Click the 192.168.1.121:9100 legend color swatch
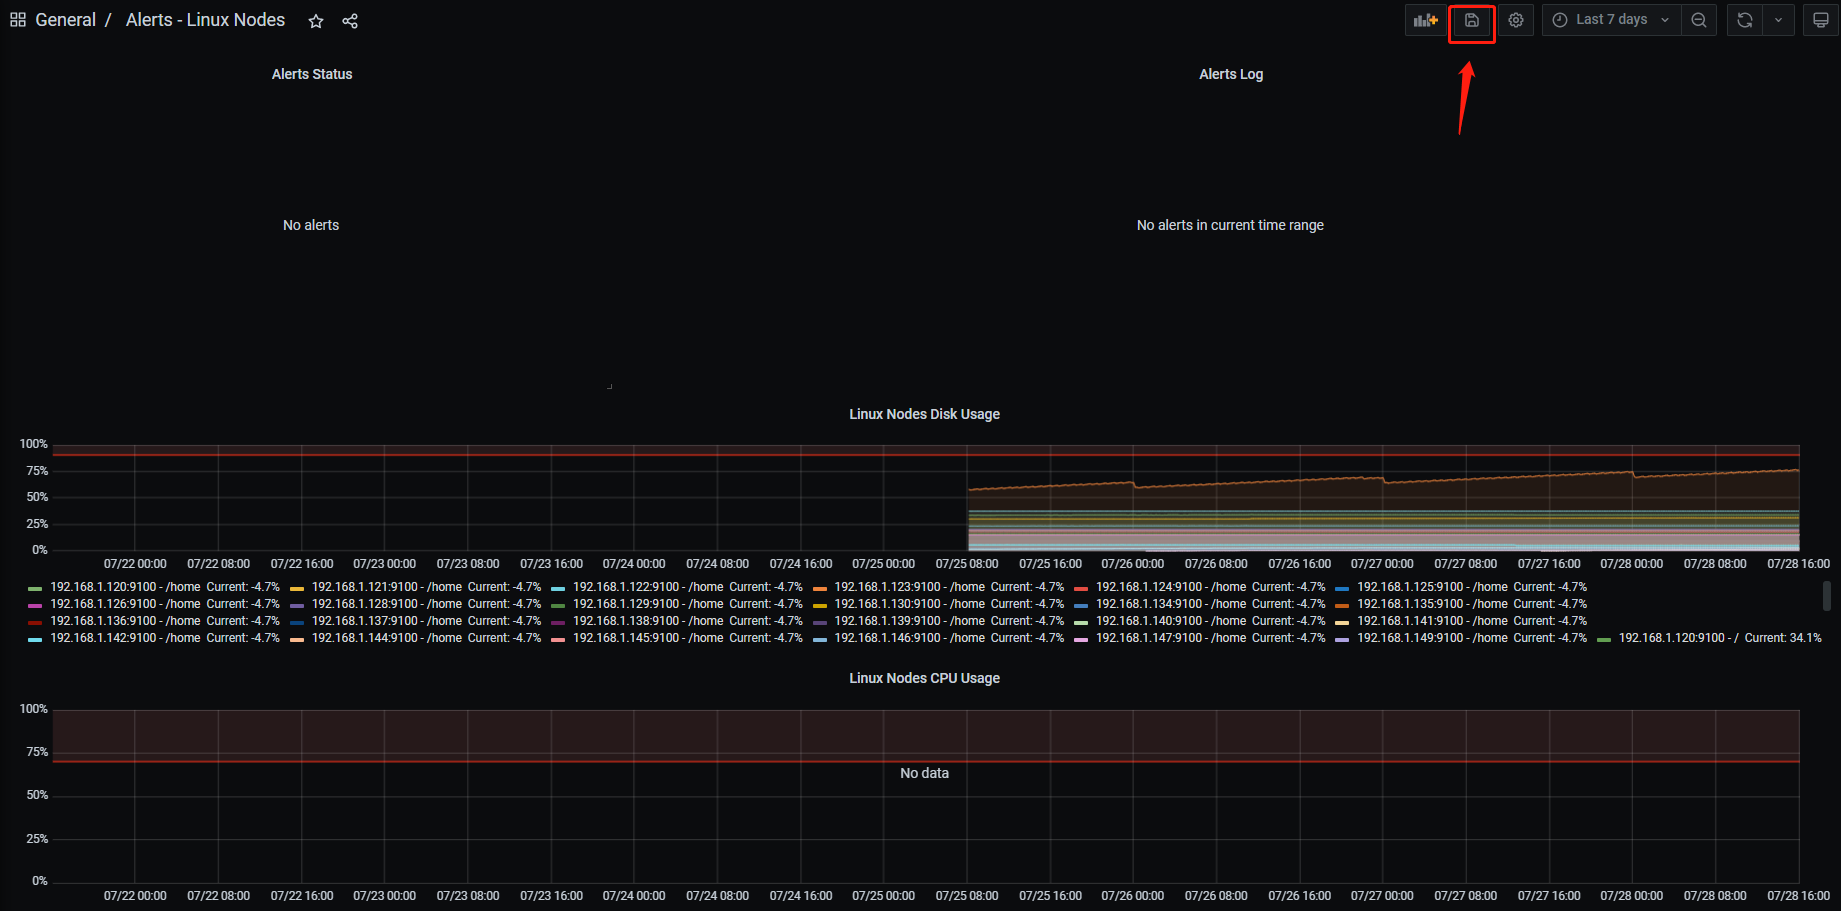 pyautogui.click(x=297, y=588)
